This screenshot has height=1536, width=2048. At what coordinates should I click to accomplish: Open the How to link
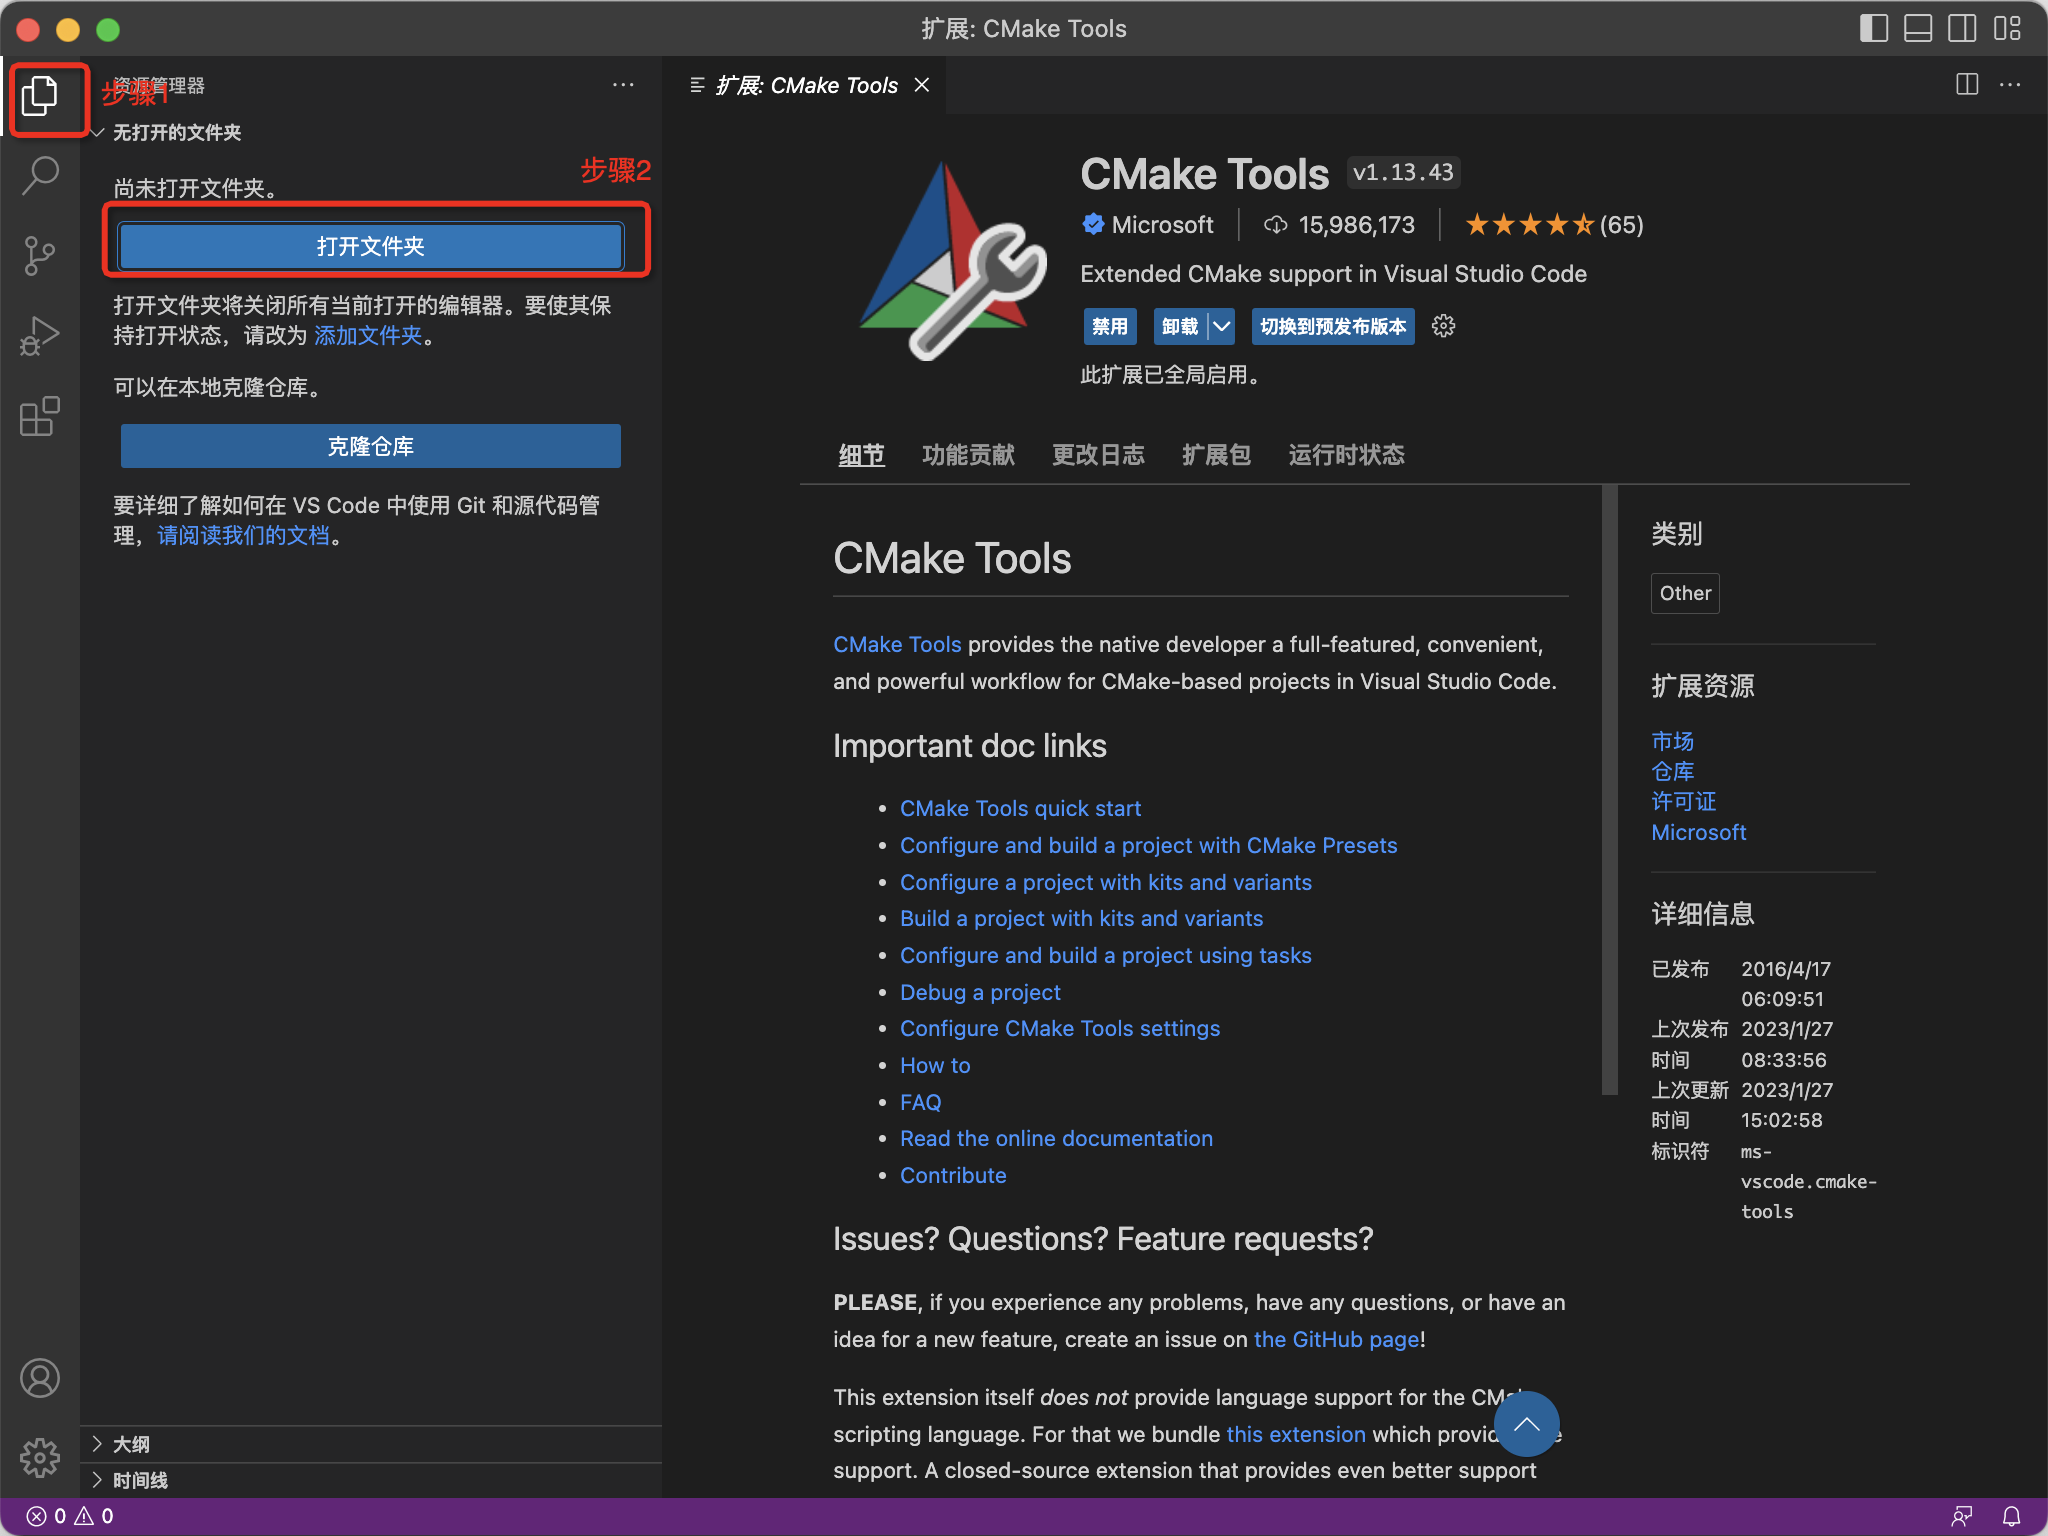click(935, 1065)
